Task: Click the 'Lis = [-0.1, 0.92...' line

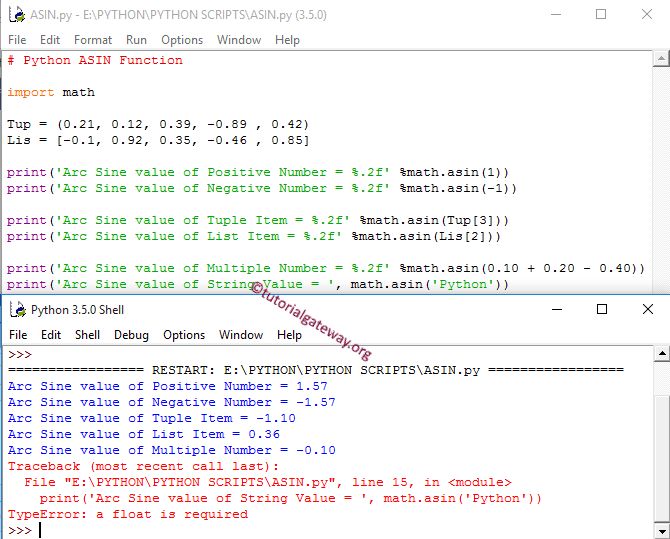Action: pos(158,140)
